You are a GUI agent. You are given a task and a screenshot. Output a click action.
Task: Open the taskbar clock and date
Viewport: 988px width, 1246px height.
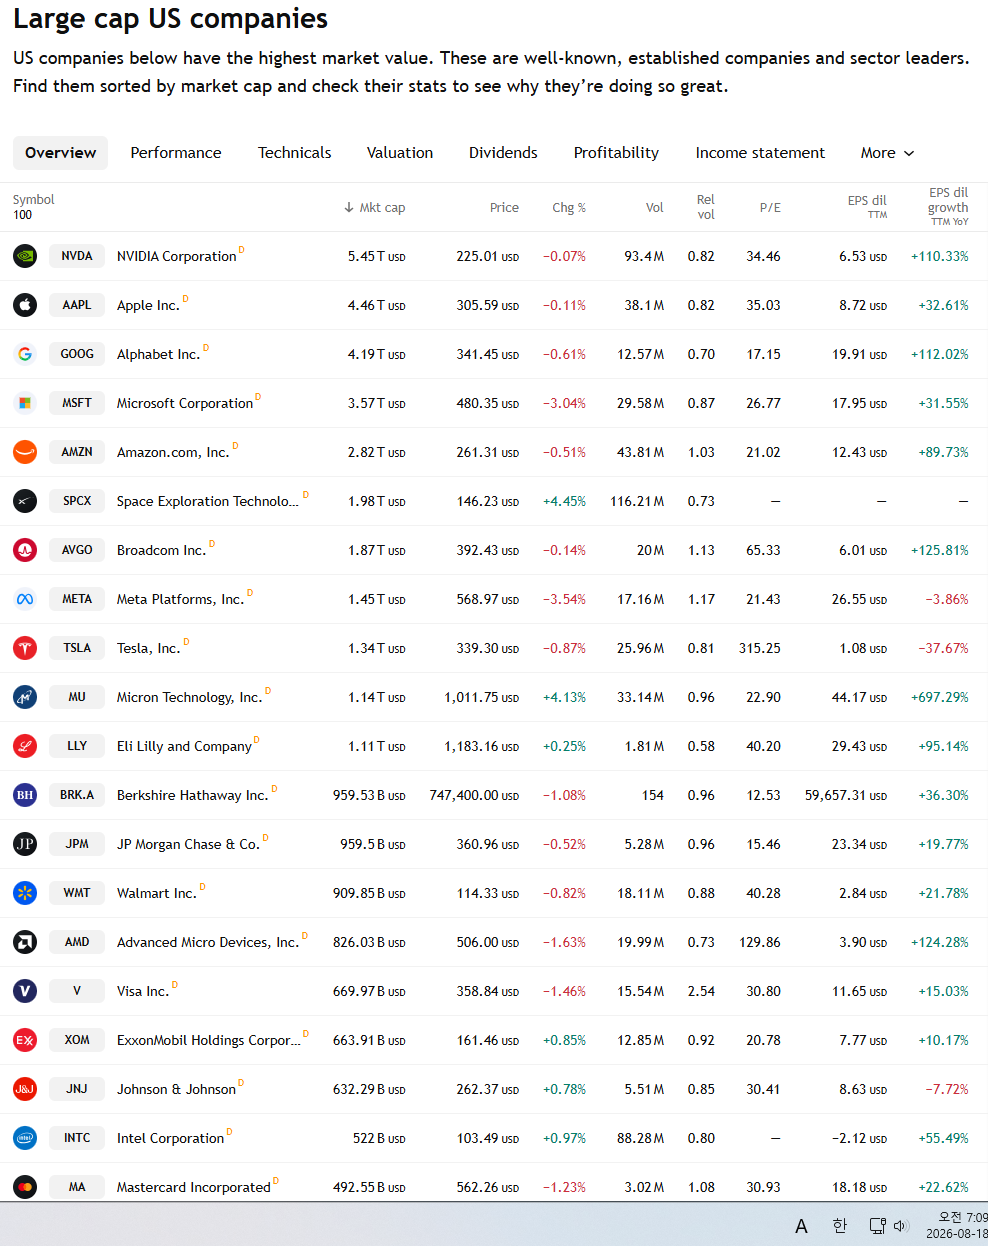coord(957,1225)
